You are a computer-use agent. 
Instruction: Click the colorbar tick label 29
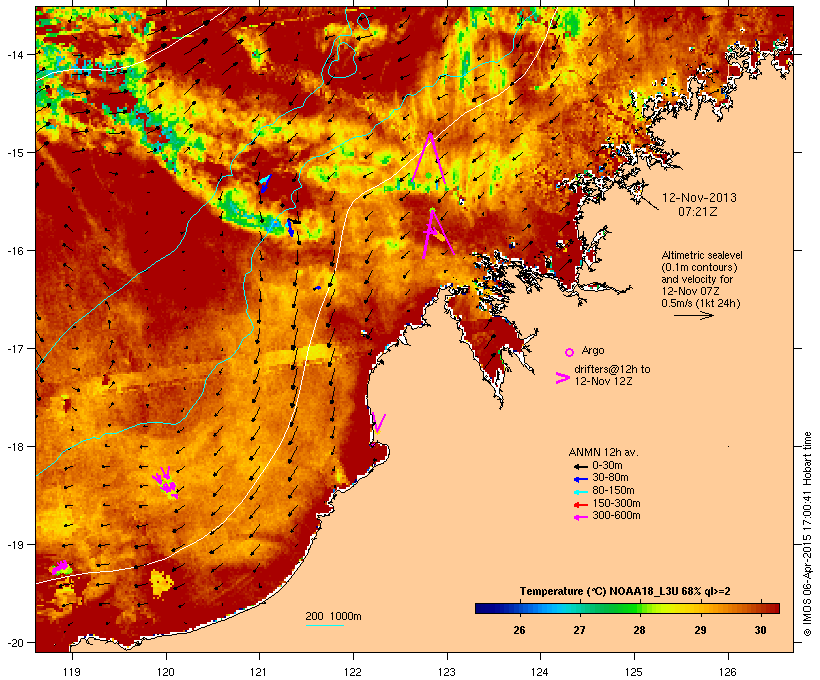[x=700, y=630]
